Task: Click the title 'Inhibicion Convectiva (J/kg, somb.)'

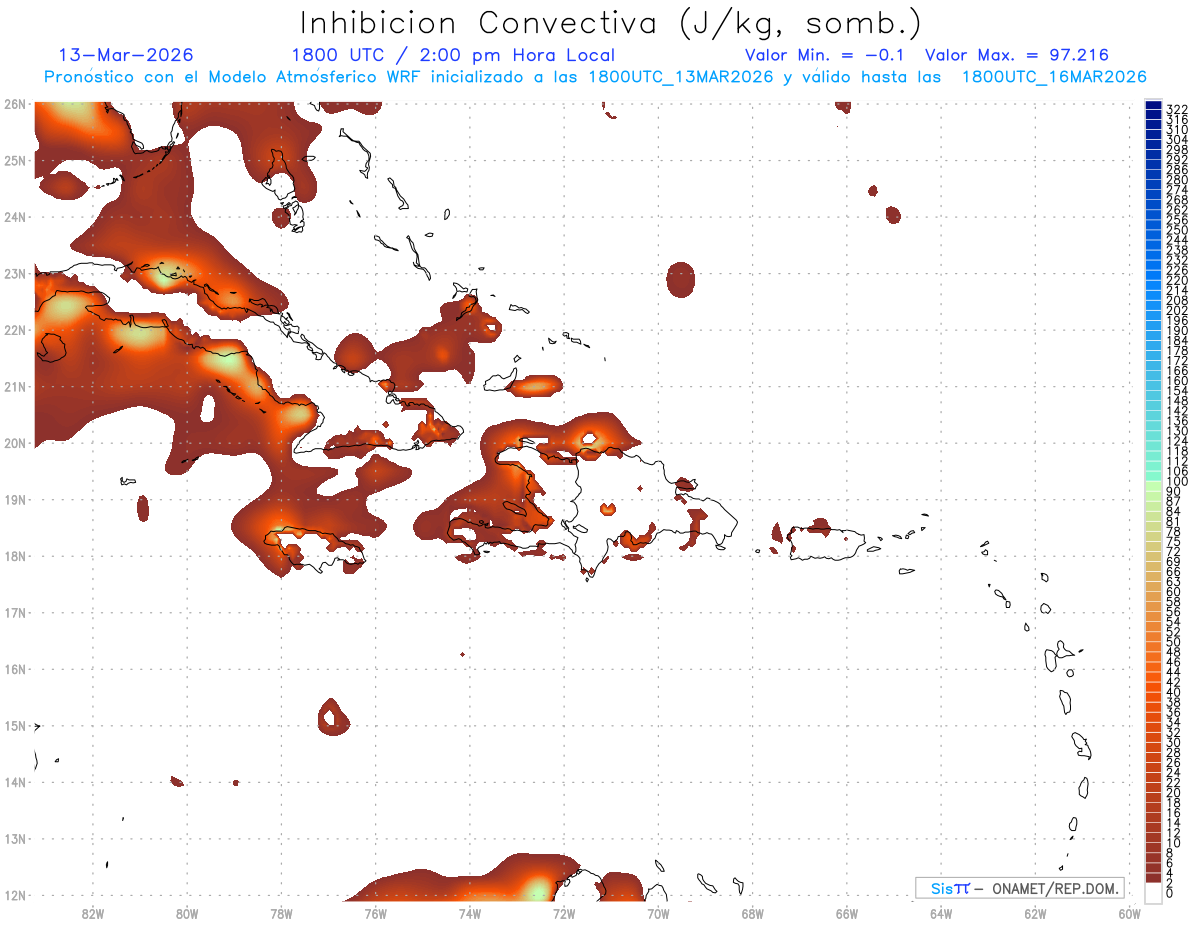Action: pyautogui.click(x=611, y=24)
